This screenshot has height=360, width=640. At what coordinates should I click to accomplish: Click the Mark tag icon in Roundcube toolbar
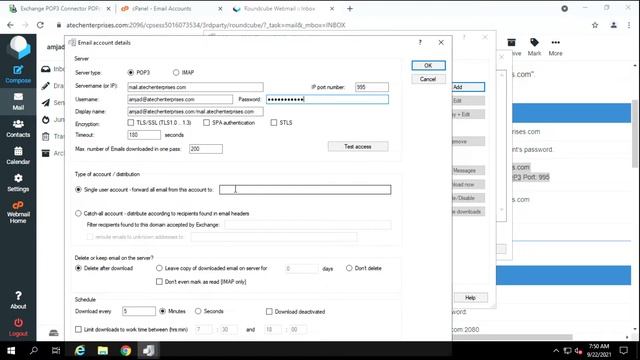click(x=534, y=47)
